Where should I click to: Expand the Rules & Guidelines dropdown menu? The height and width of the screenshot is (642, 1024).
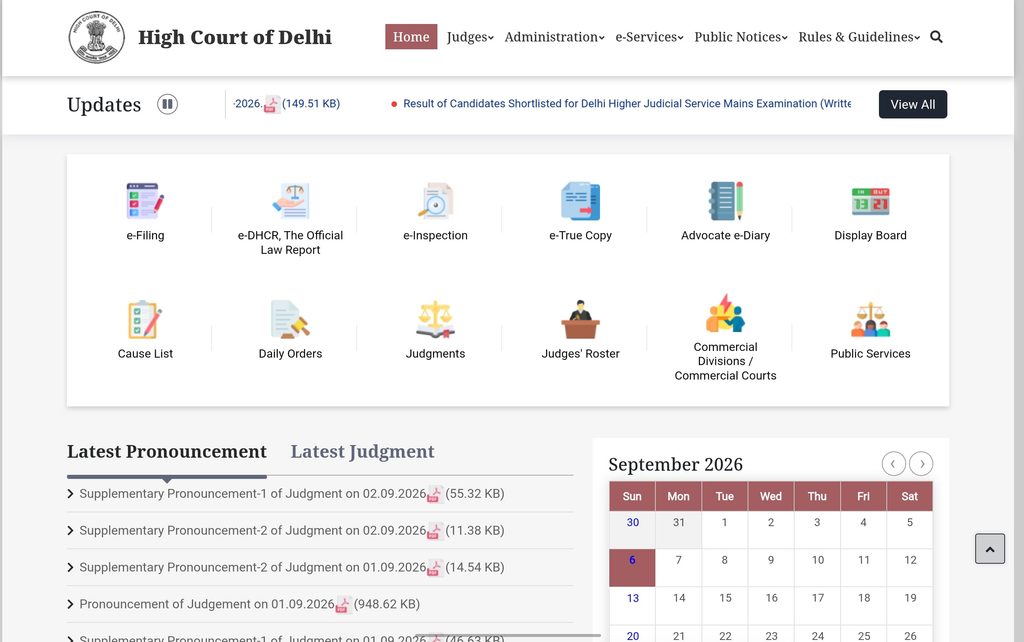click(x=859, y=37)
